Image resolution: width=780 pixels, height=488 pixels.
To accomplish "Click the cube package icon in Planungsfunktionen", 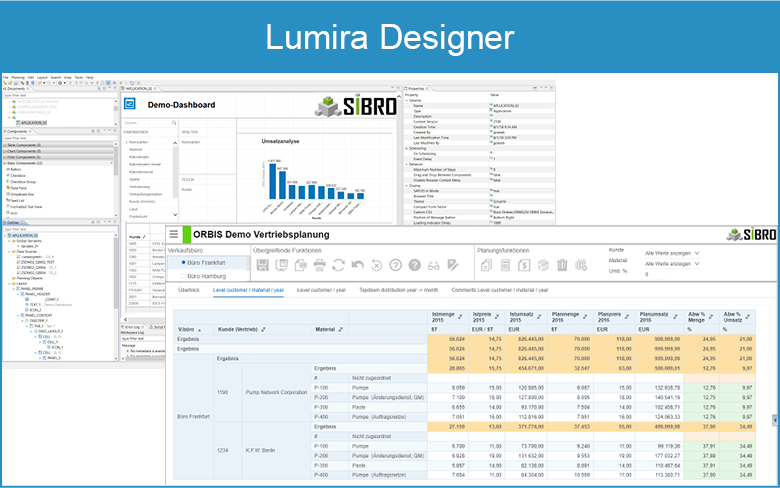I will pyautogui.click(x=543, y=265).
